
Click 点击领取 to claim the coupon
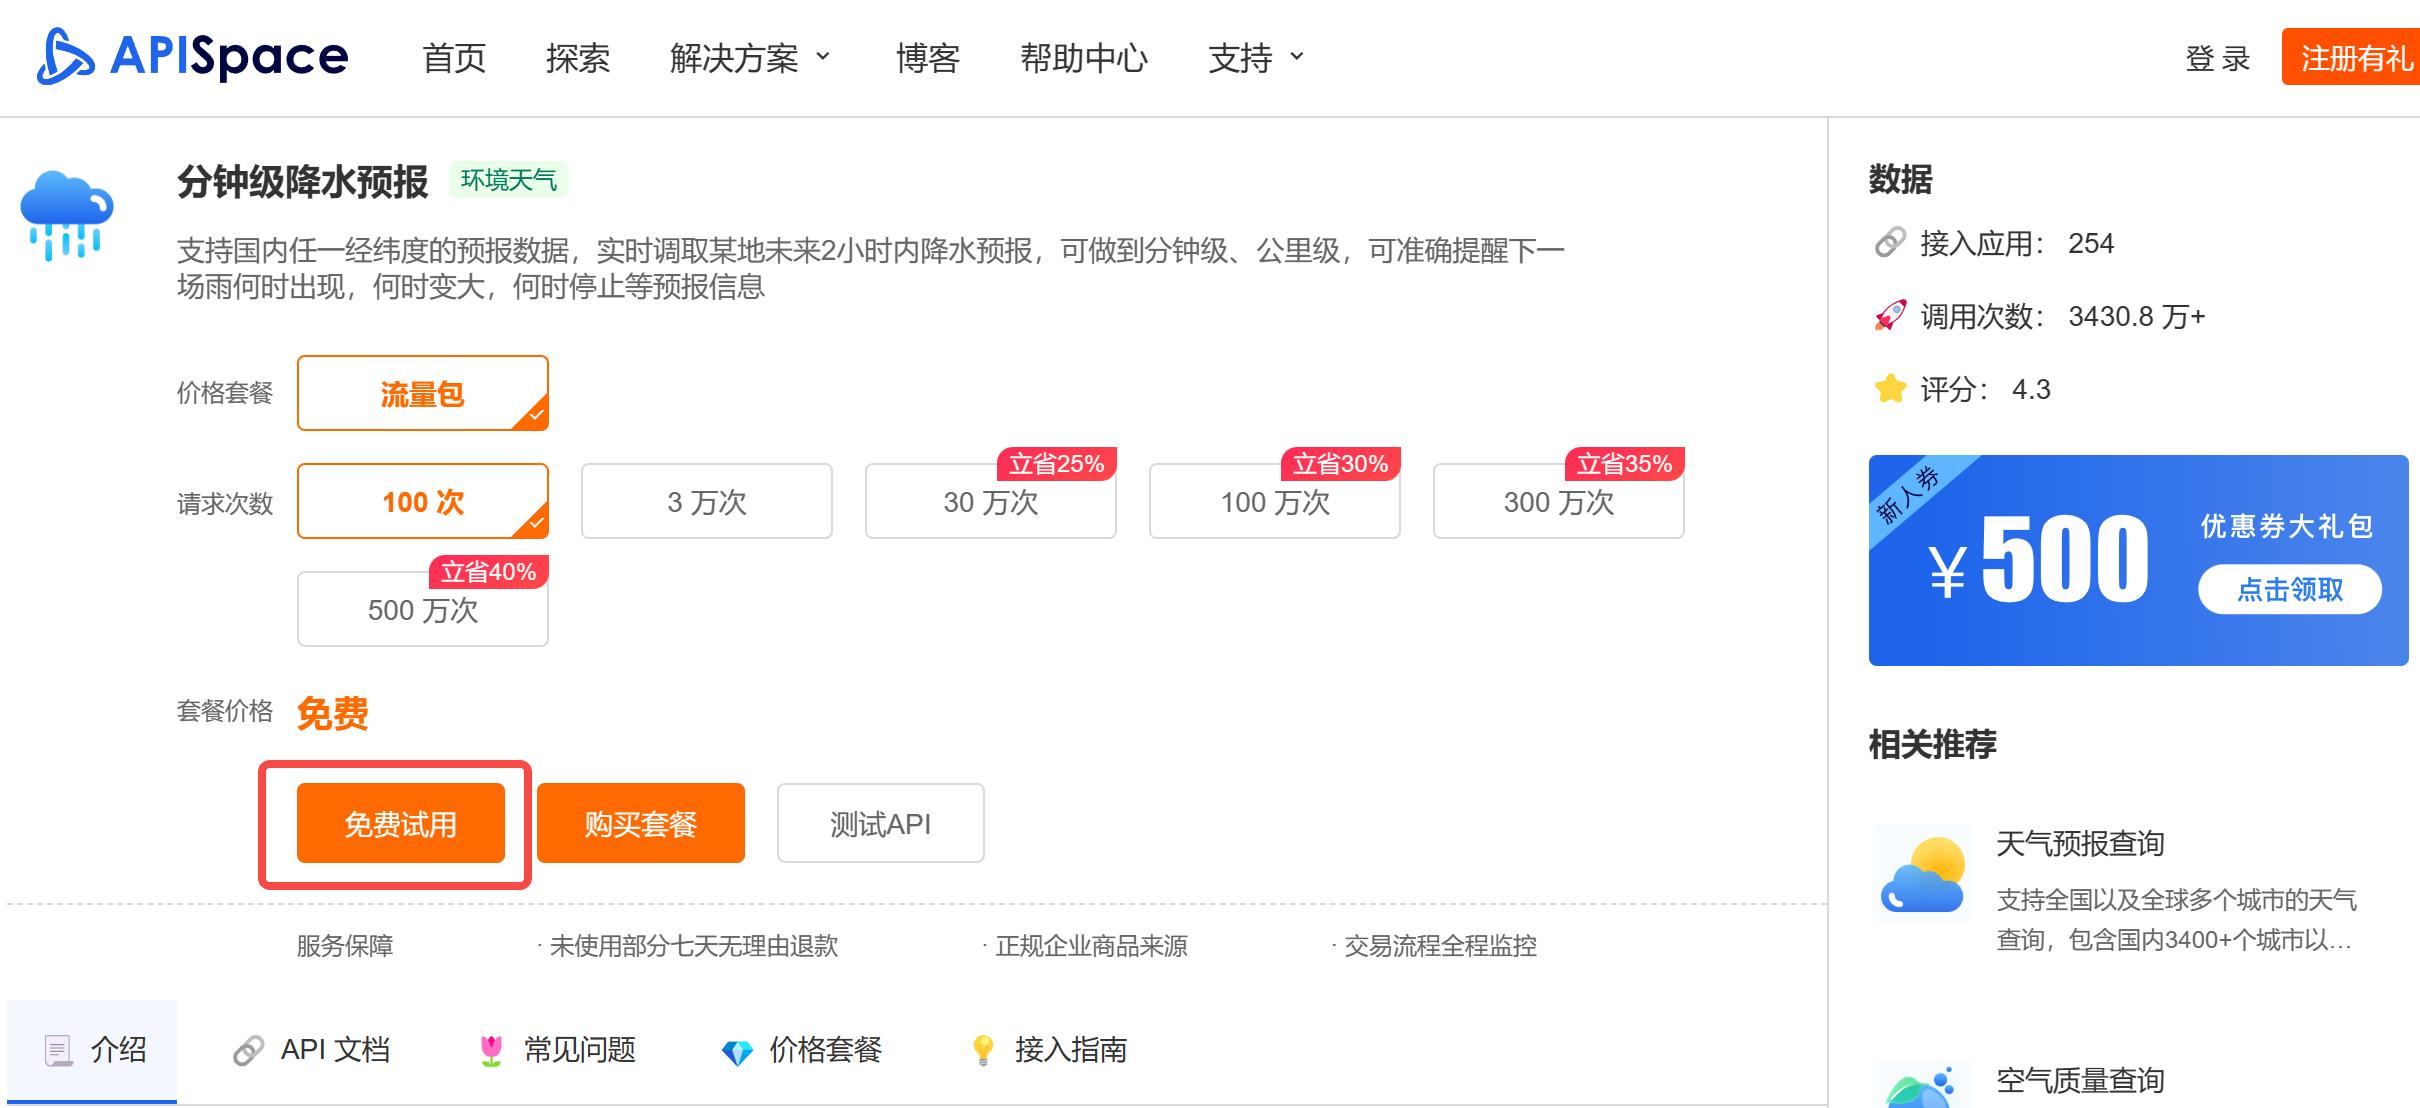2288,590
